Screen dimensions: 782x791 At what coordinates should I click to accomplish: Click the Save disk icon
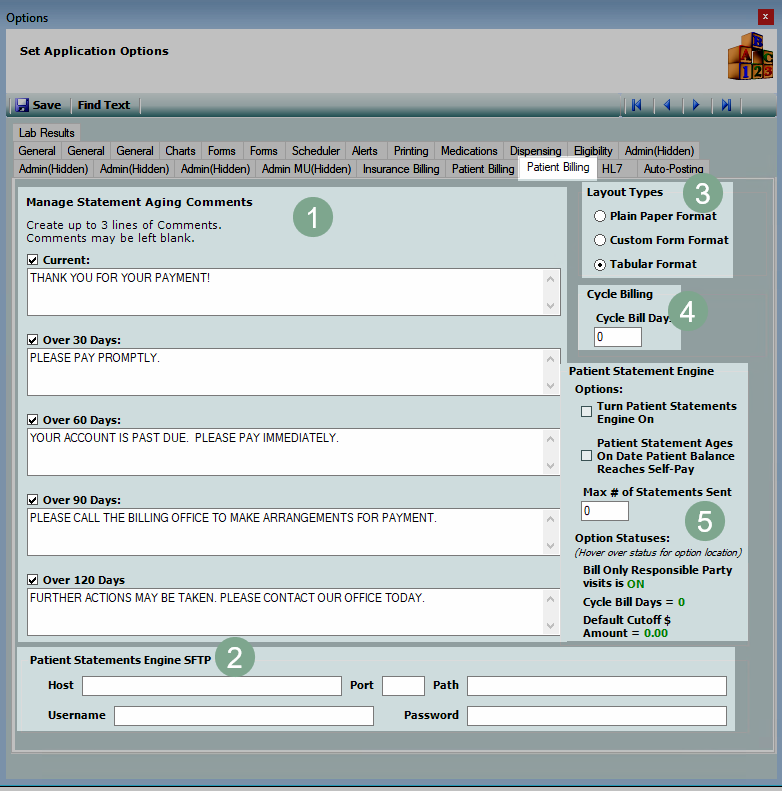[22, 105]
